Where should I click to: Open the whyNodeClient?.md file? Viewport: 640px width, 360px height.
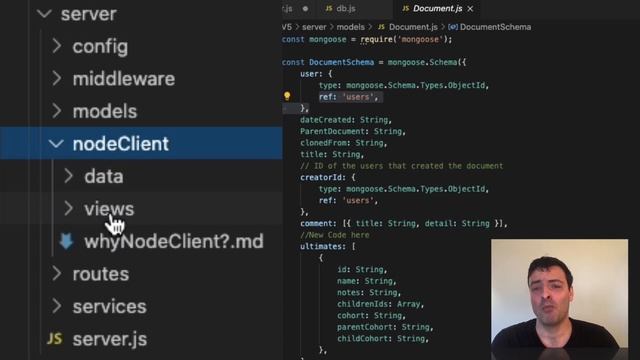point(173,241)
